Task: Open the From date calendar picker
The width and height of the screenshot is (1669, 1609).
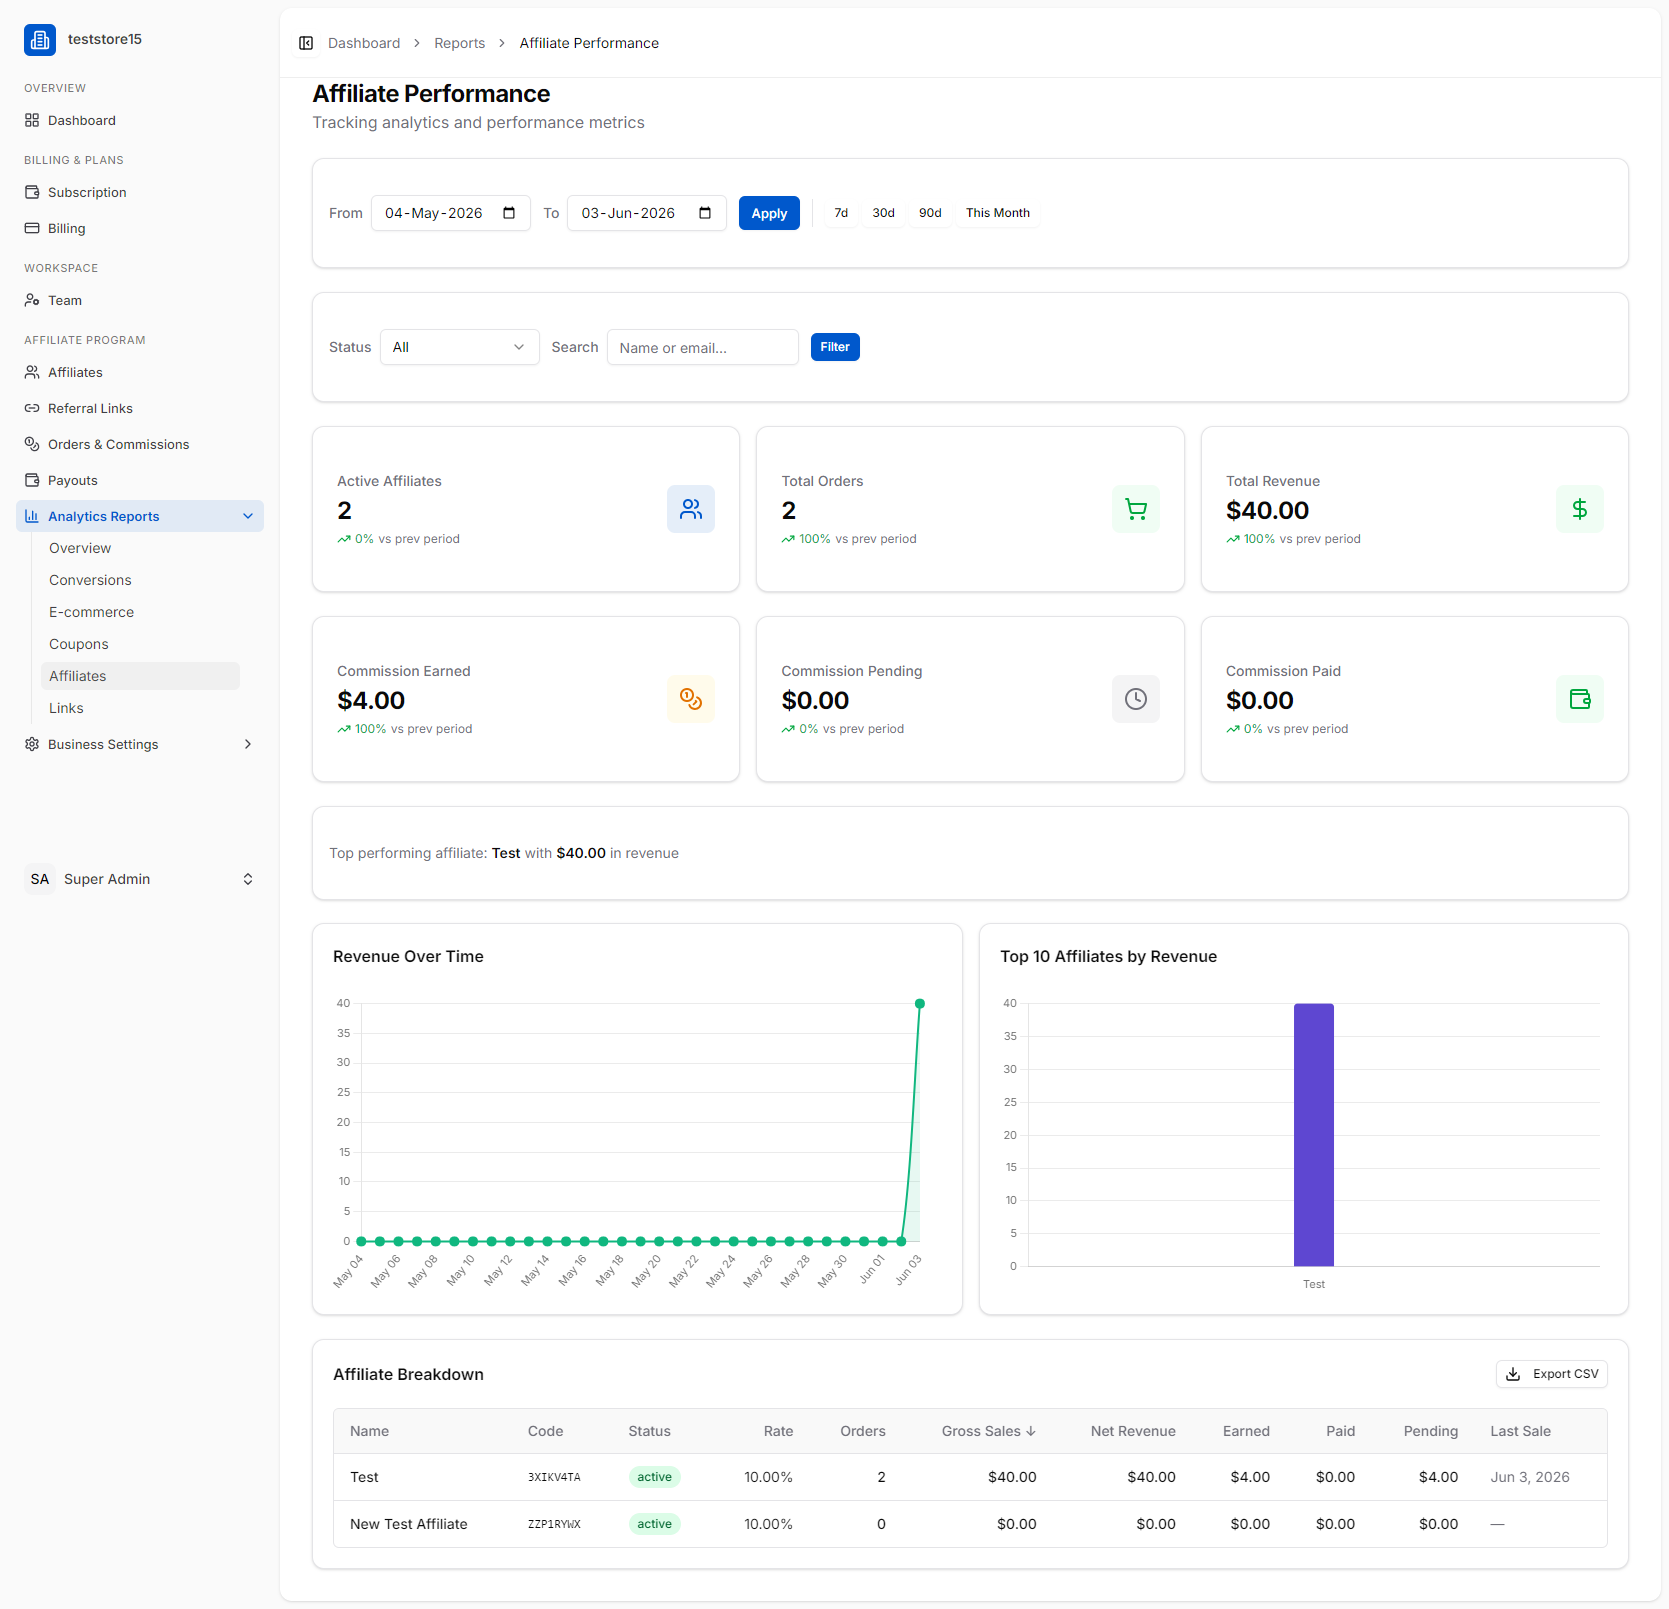Action: [509, 213]
